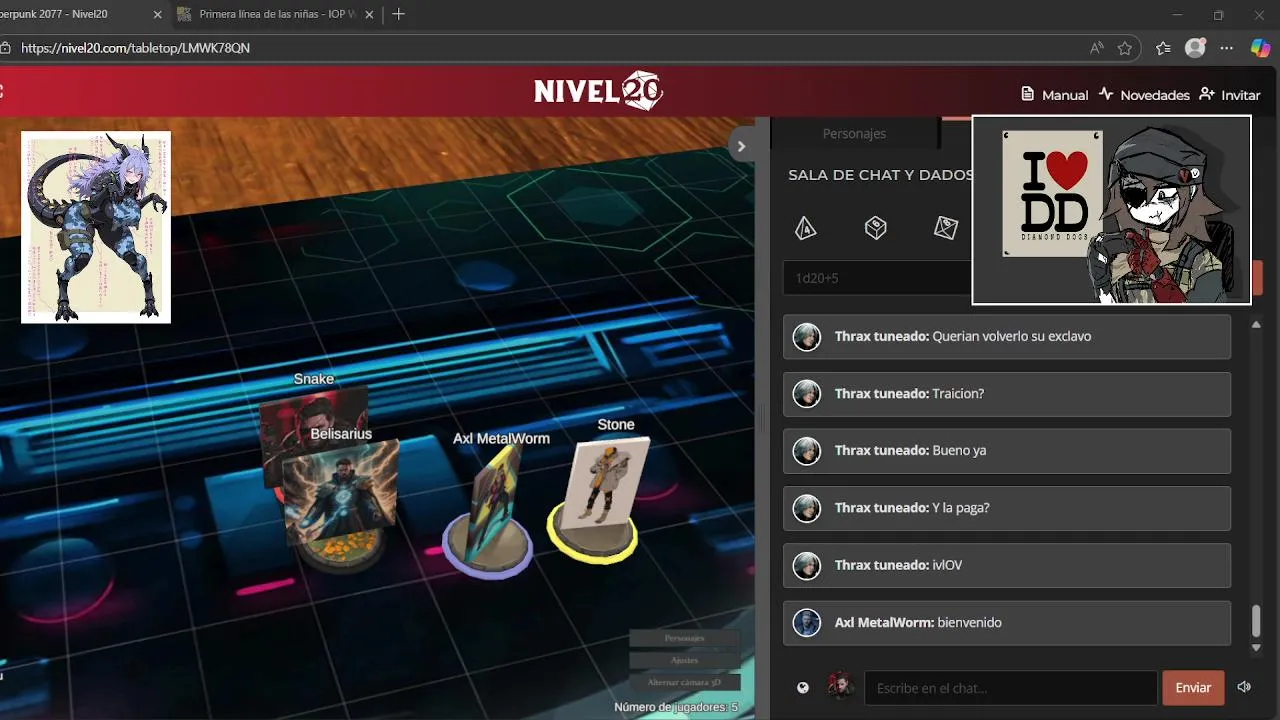Click avatar beside 'Y la paga?' message

click(x=806, y=508)
